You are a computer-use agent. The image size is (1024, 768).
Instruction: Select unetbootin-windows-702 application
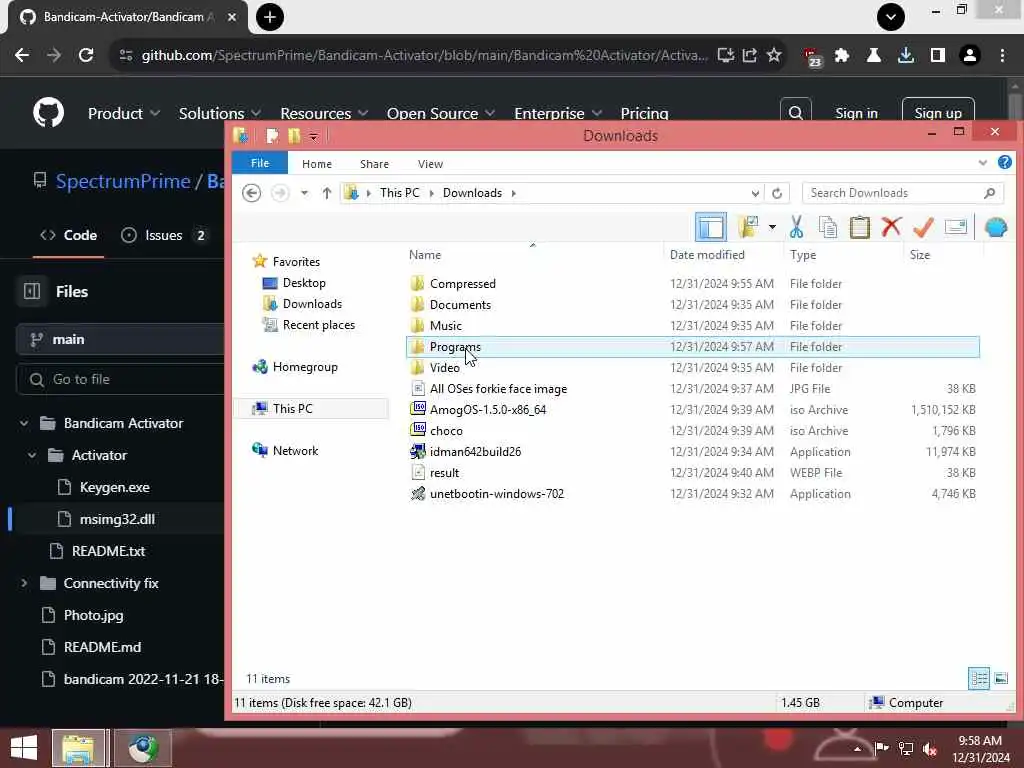click(x=496, y=494)
